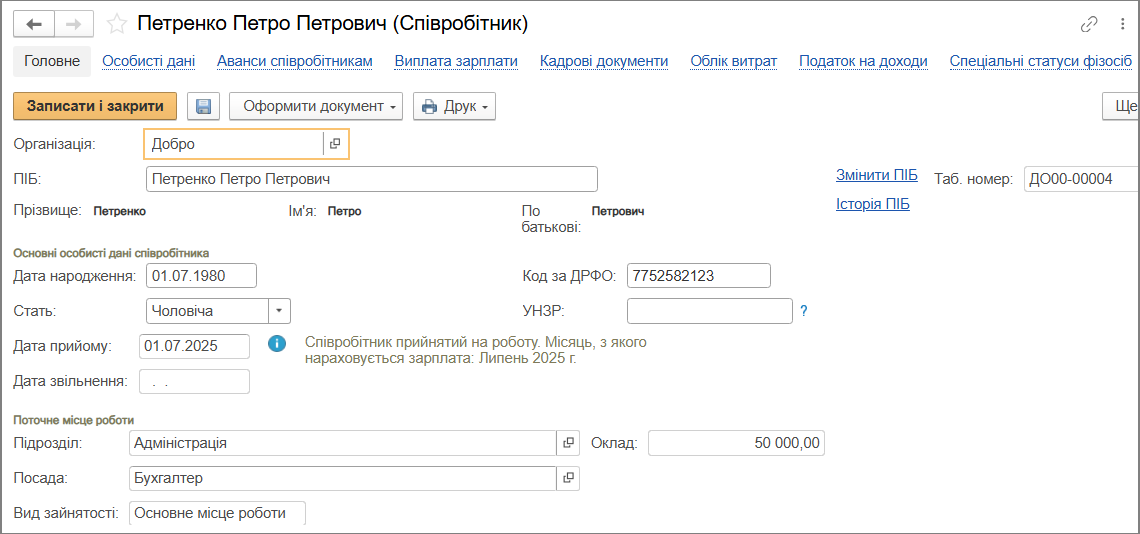
Task: Click the Поточне місце роботи heading
Action: pos(74,420)
